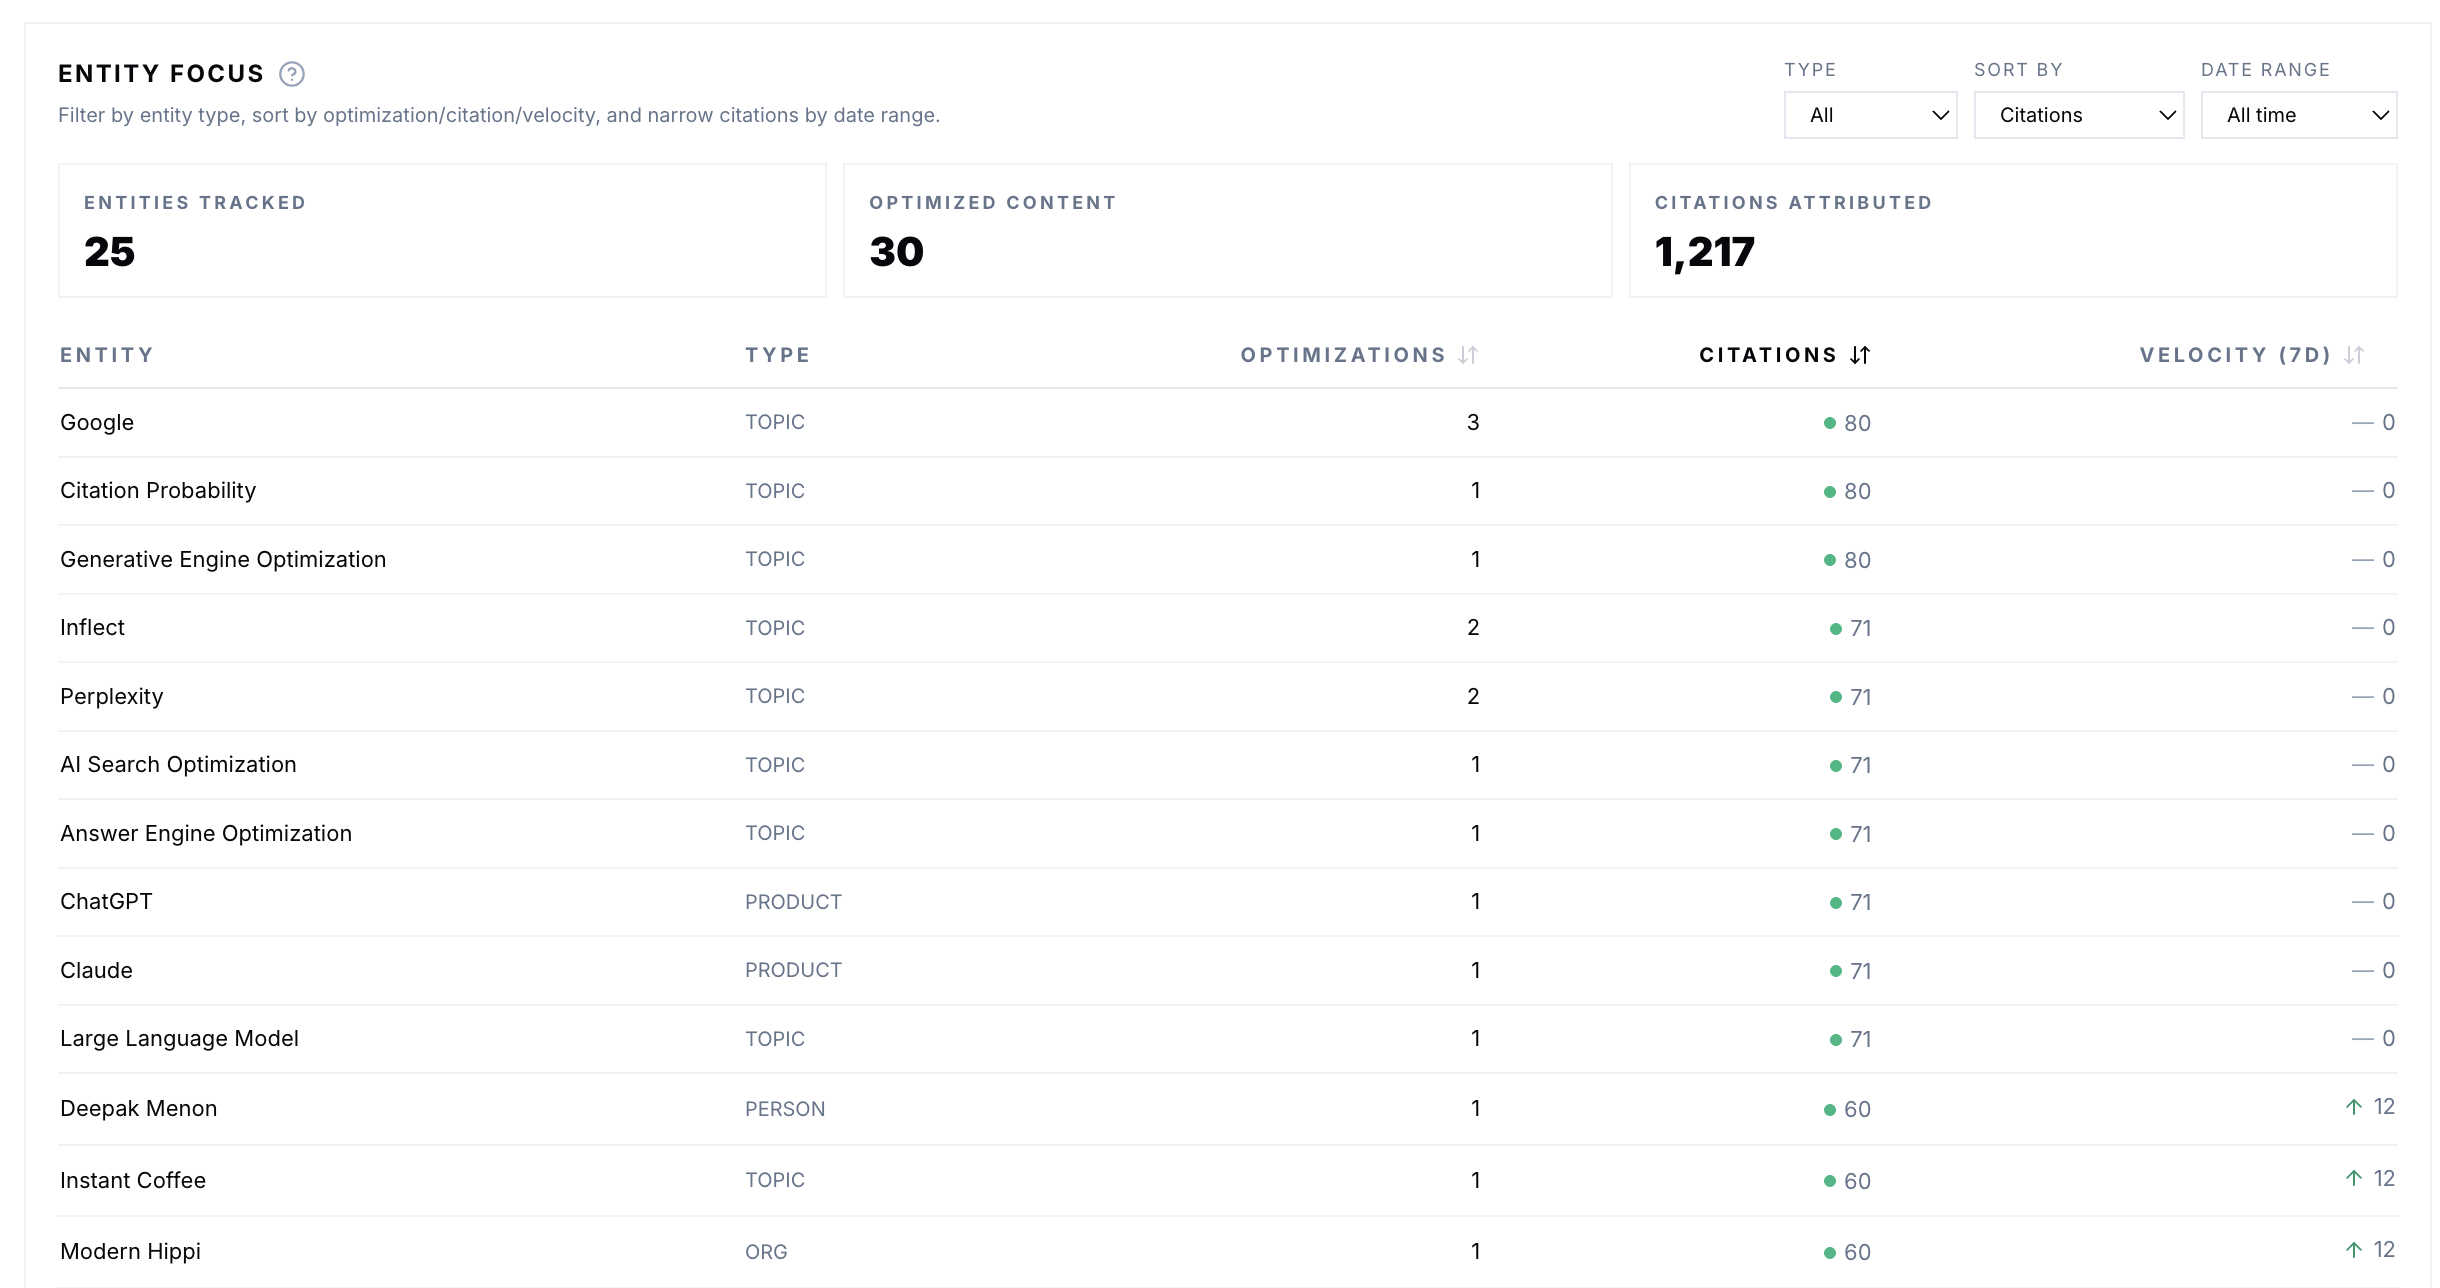Sort table by Optimizations header
This screenshot has width=2440, height=1288.
point(1343,355)
